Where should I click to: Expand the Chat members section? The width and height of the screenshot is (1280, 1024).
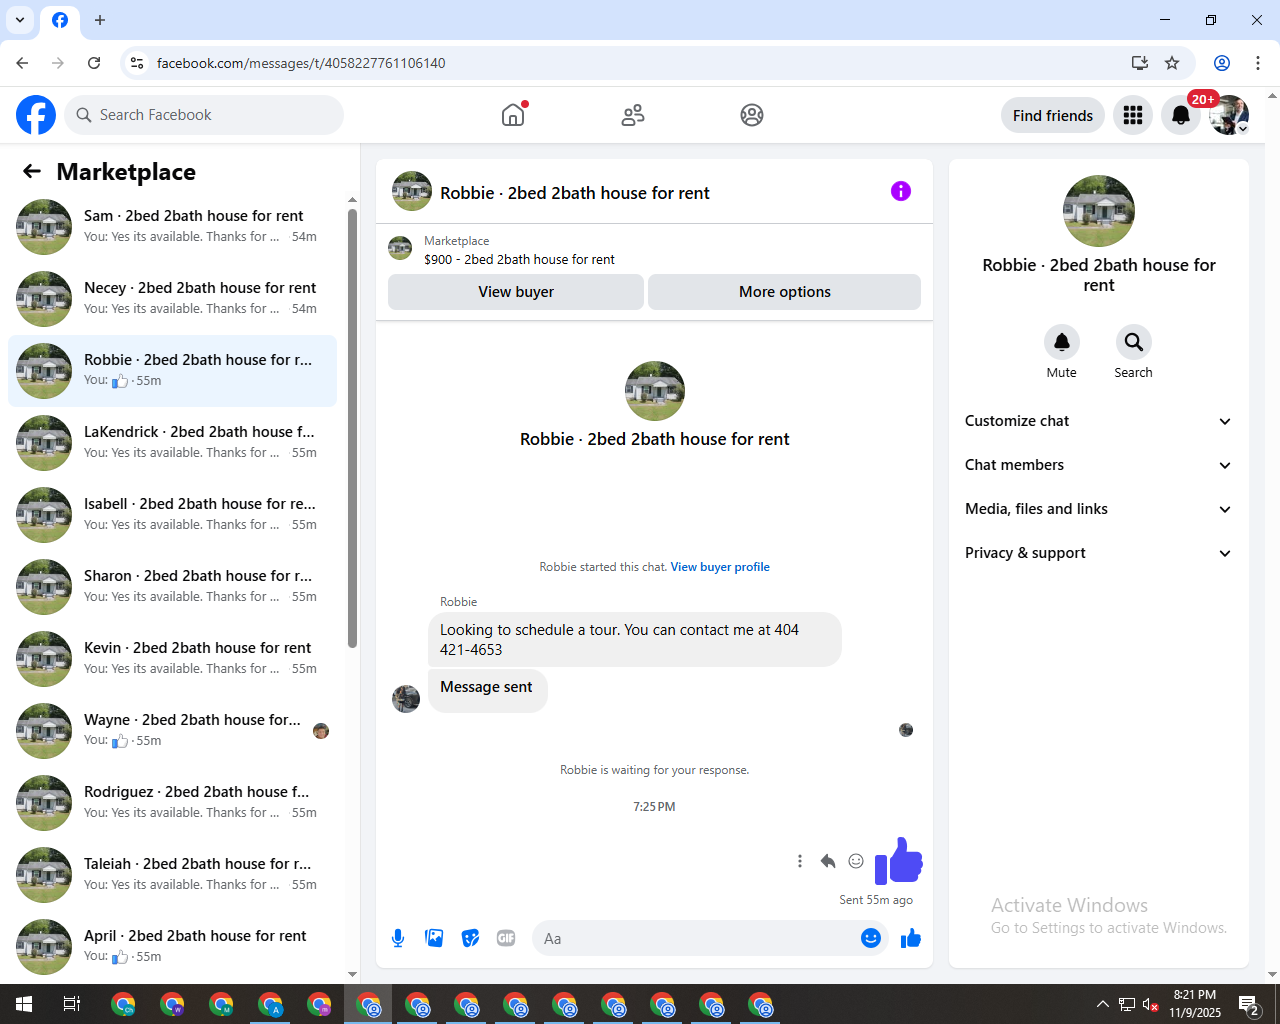[x=1098, y=465]
